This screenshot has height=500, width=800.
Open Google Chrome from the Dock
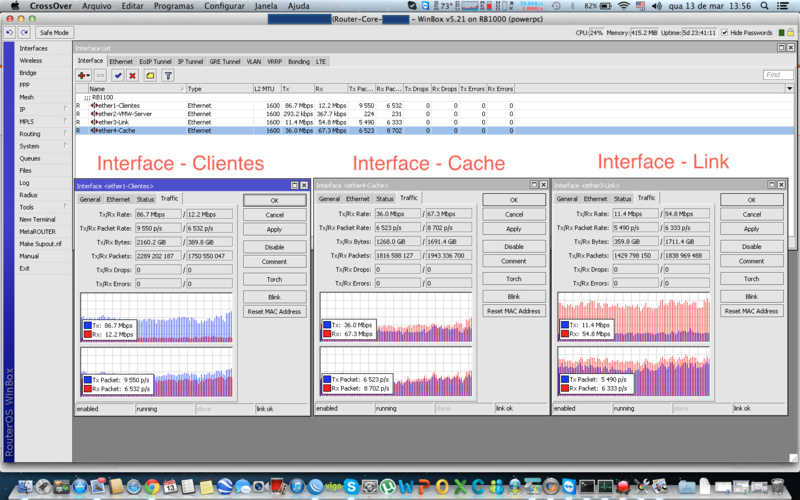point(152,486)
